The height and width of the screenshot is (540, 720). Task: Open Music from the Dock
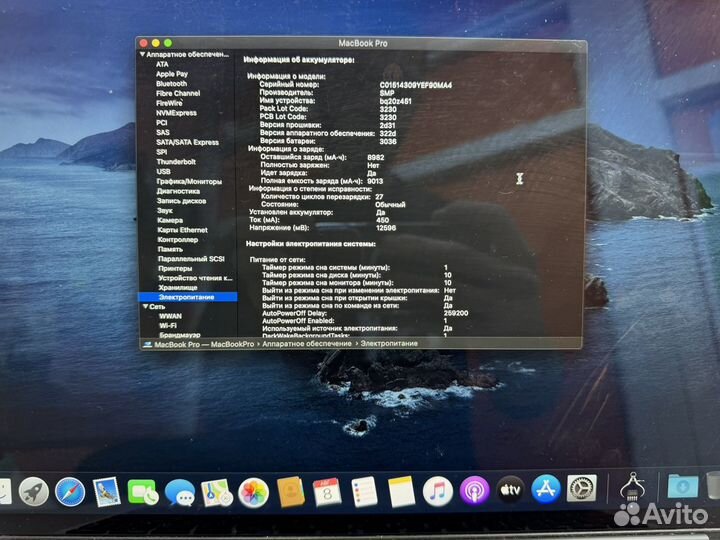pos(438,491)
